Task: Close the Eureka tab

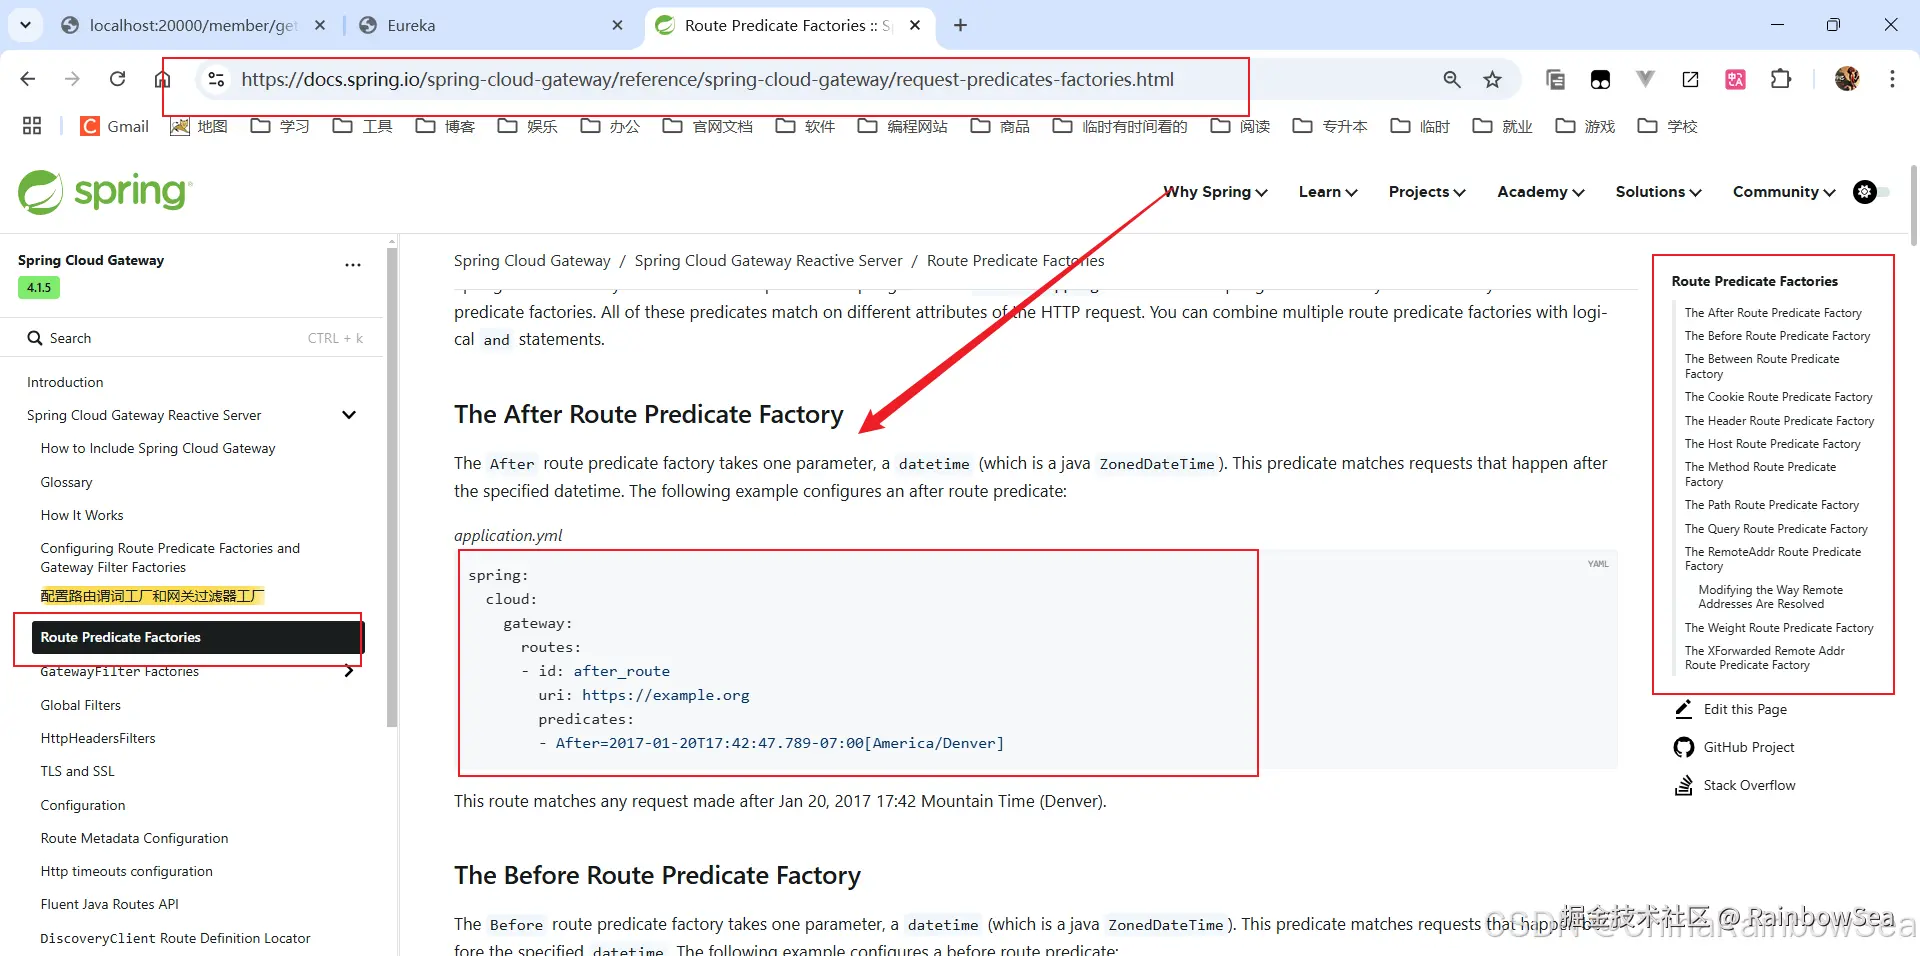Action: click(617, 25)
